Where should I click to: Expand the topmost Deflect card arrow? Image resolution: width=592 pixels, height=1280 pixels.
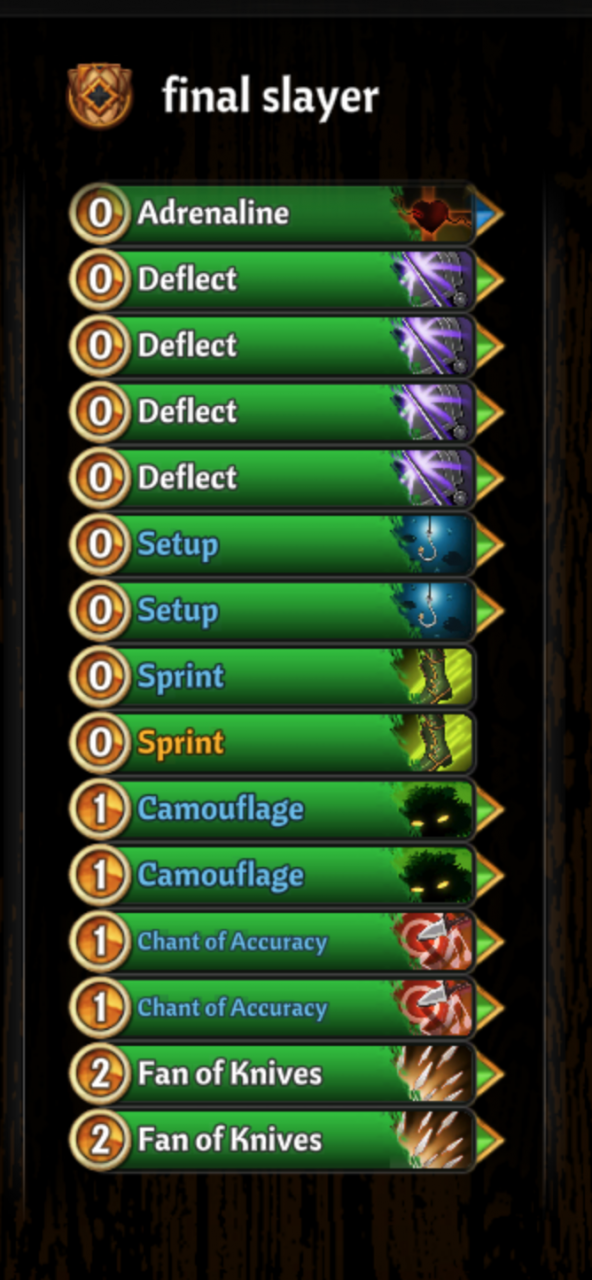(489, 280)
